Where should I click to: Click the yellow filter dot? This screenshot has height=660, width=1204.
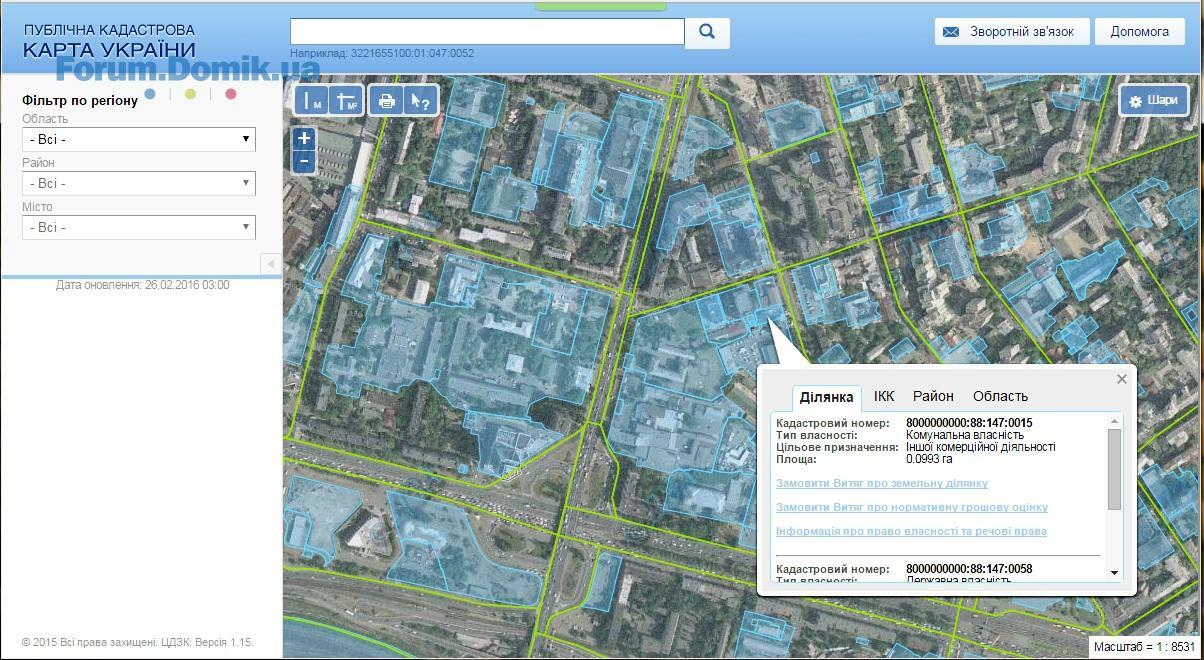pyautogui.click(x=190, y=94)
